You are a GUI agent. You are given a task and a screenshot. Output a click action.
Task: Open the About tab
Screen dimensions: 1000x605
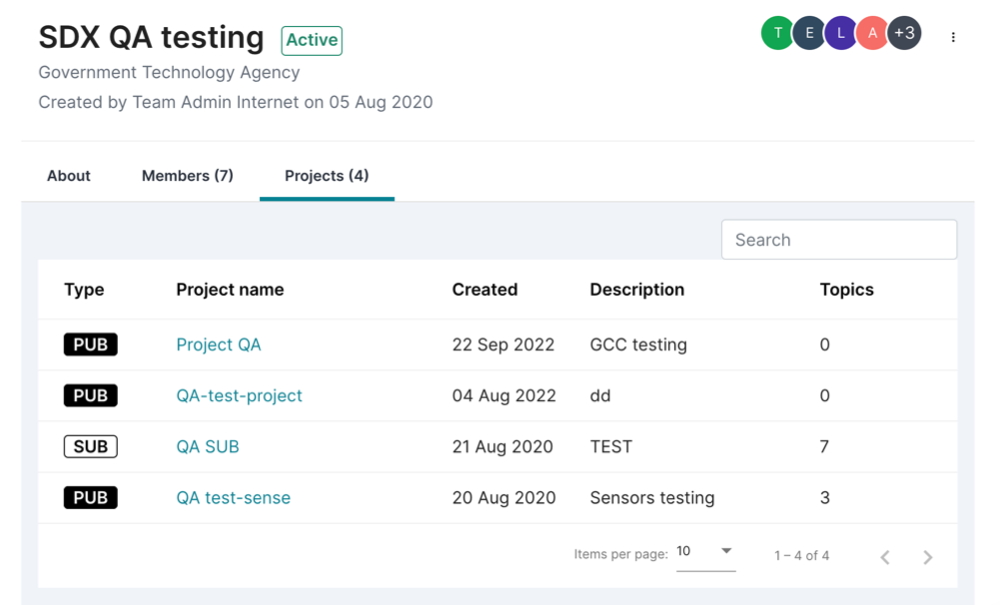[68, 175]
